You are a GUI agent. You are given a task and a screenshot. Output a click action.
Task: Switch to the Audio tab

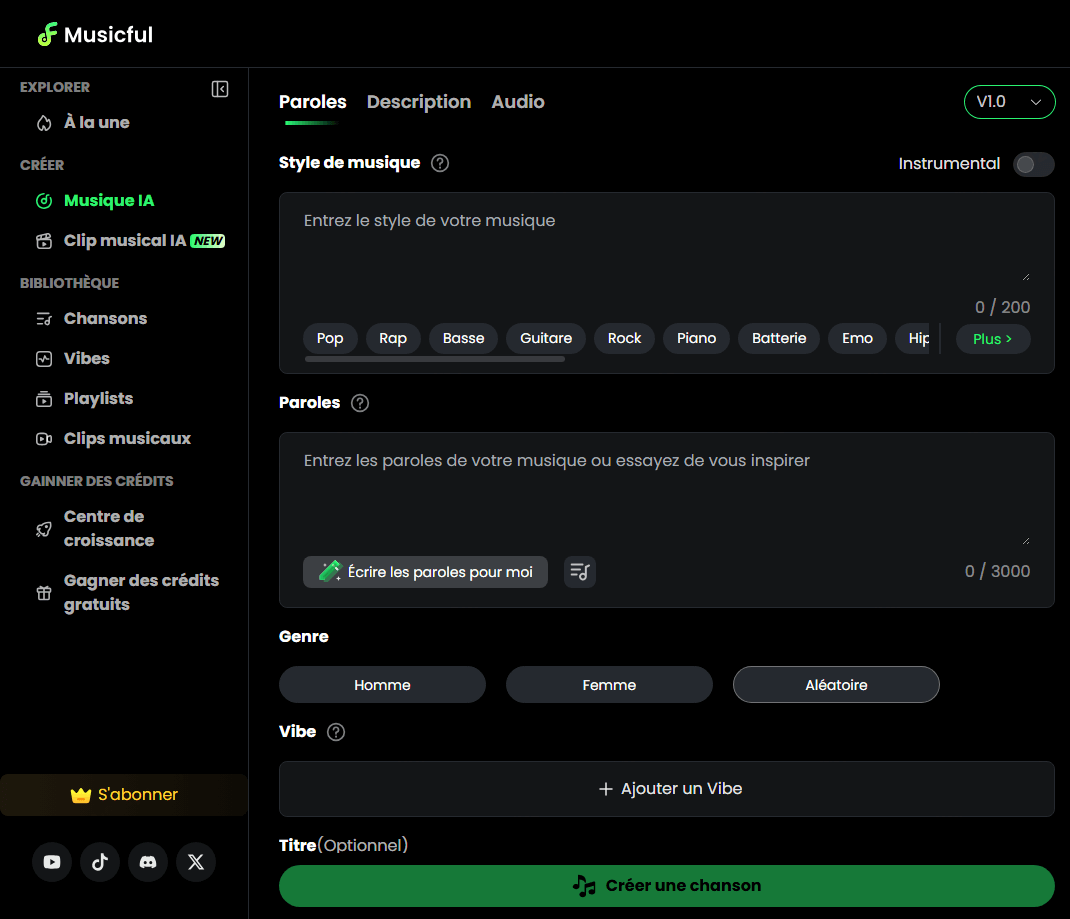517,101
